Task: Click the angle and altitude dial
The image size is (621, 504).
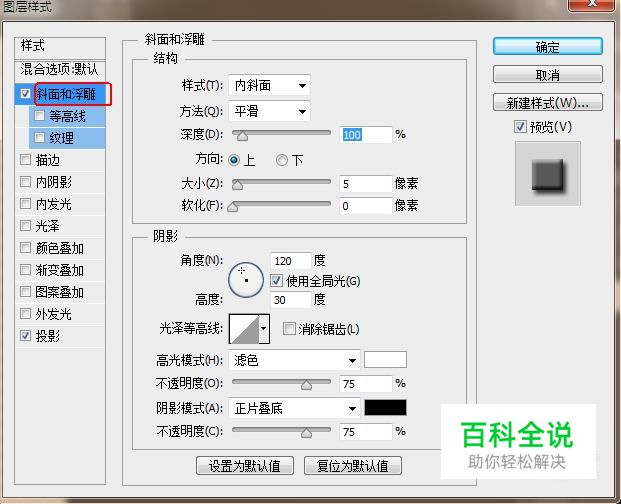Action: click(246, 280)
